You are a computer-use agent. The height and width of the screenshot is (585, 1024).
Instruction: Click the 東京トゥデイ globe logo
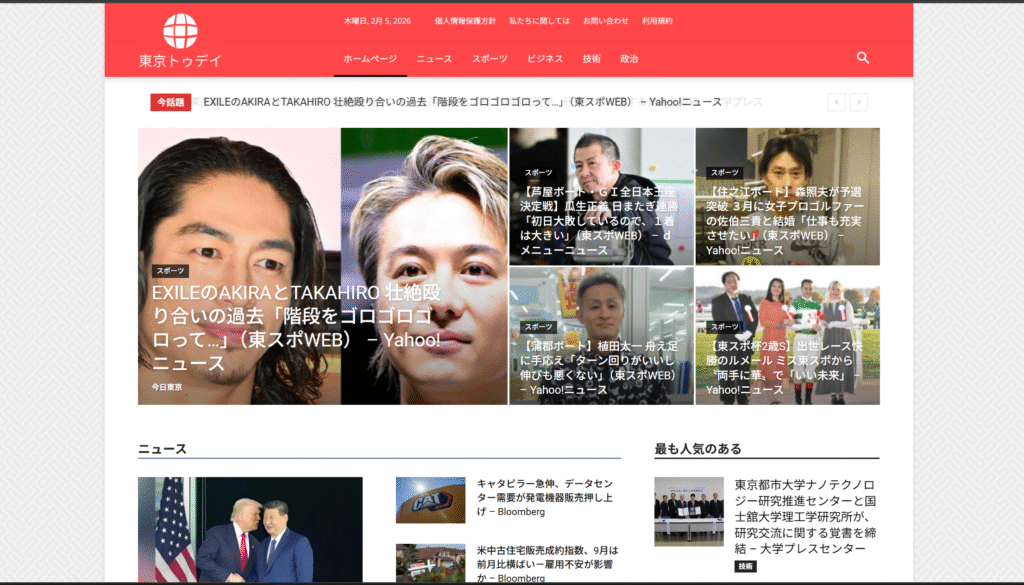180,40
